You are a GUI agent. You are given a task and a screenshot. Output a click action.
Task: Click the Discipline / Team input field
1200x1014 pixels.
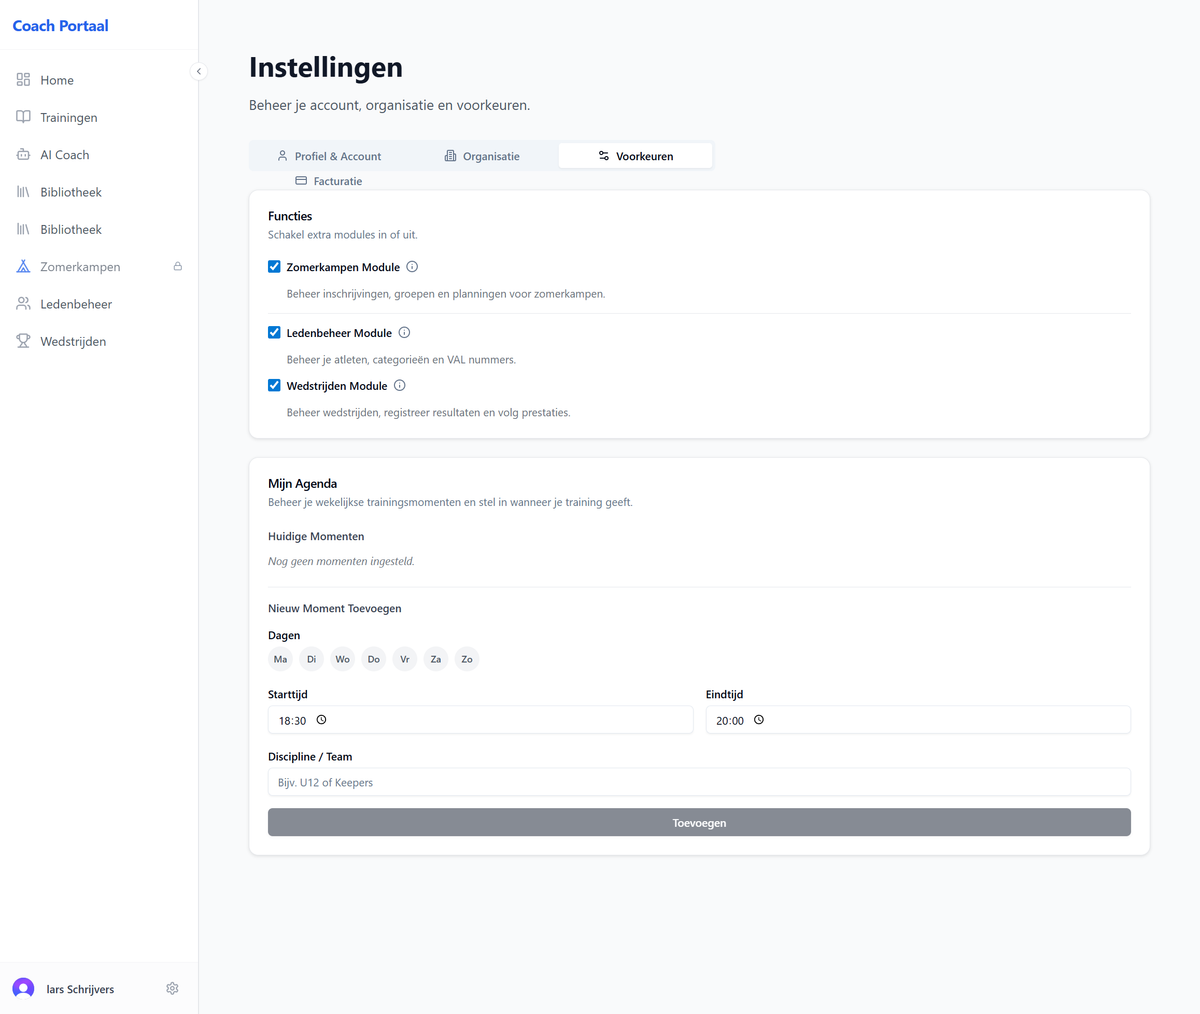tap(699, 782)
